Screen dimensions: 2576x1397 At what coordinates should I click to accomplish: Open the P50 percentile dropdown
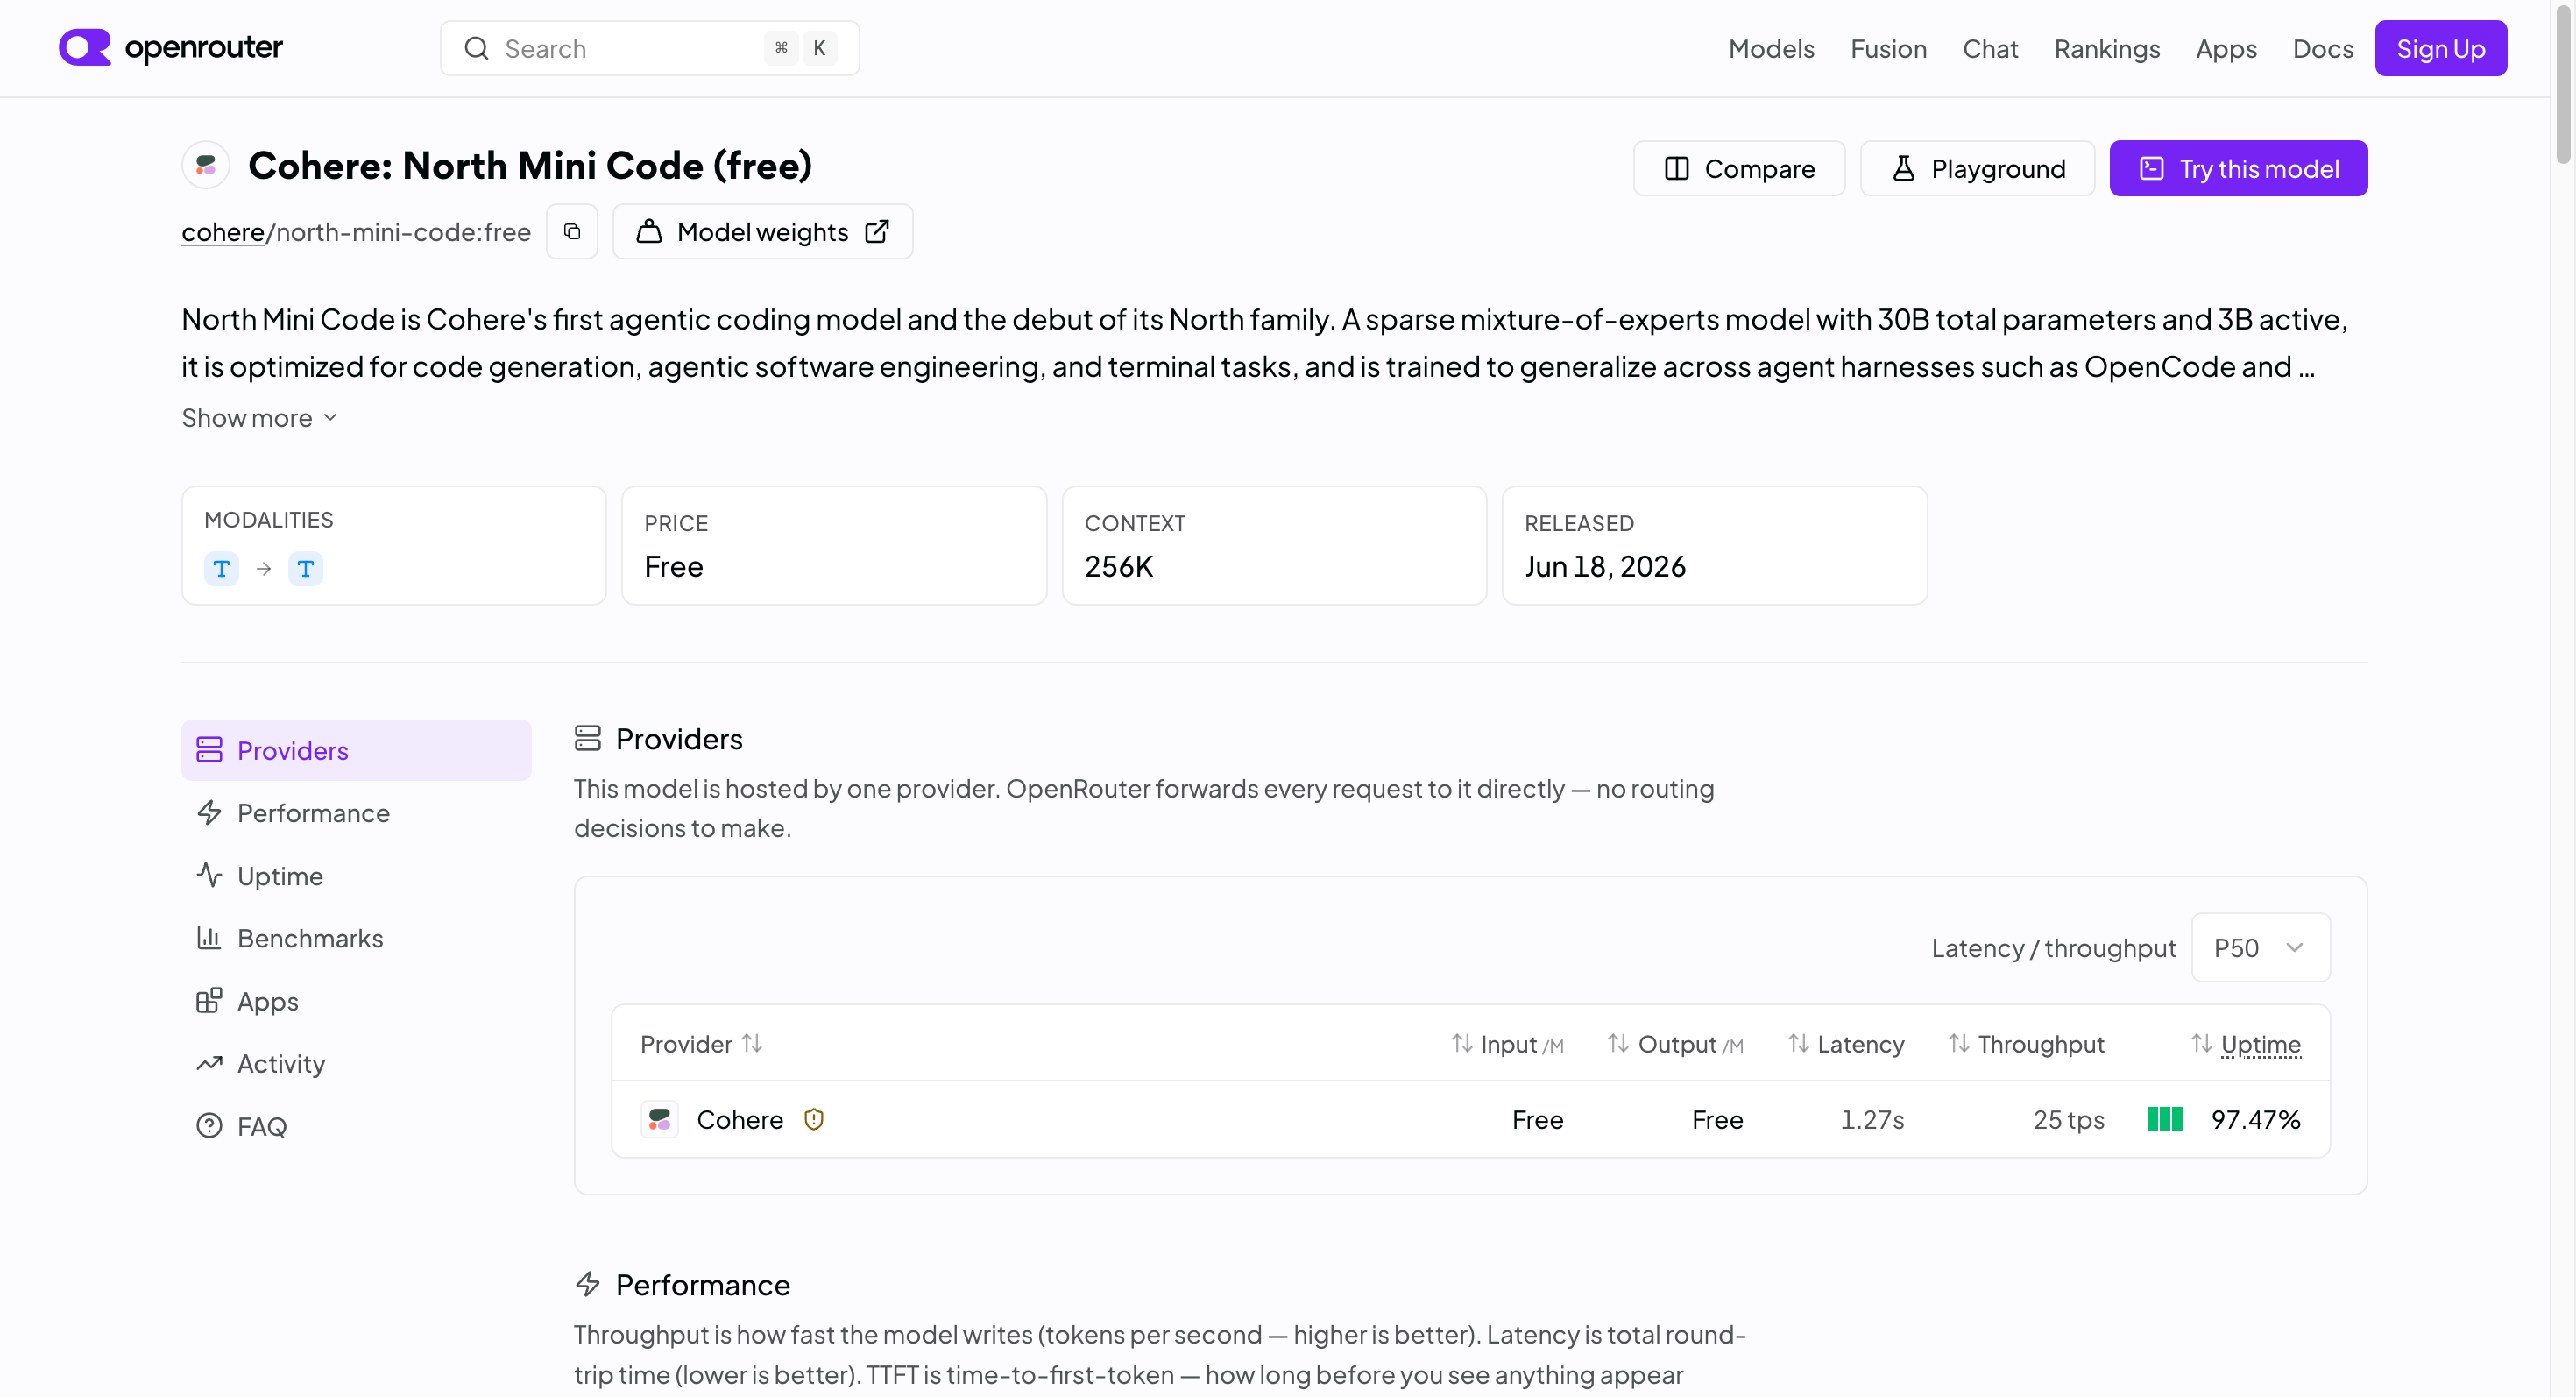pos(2261,948)
